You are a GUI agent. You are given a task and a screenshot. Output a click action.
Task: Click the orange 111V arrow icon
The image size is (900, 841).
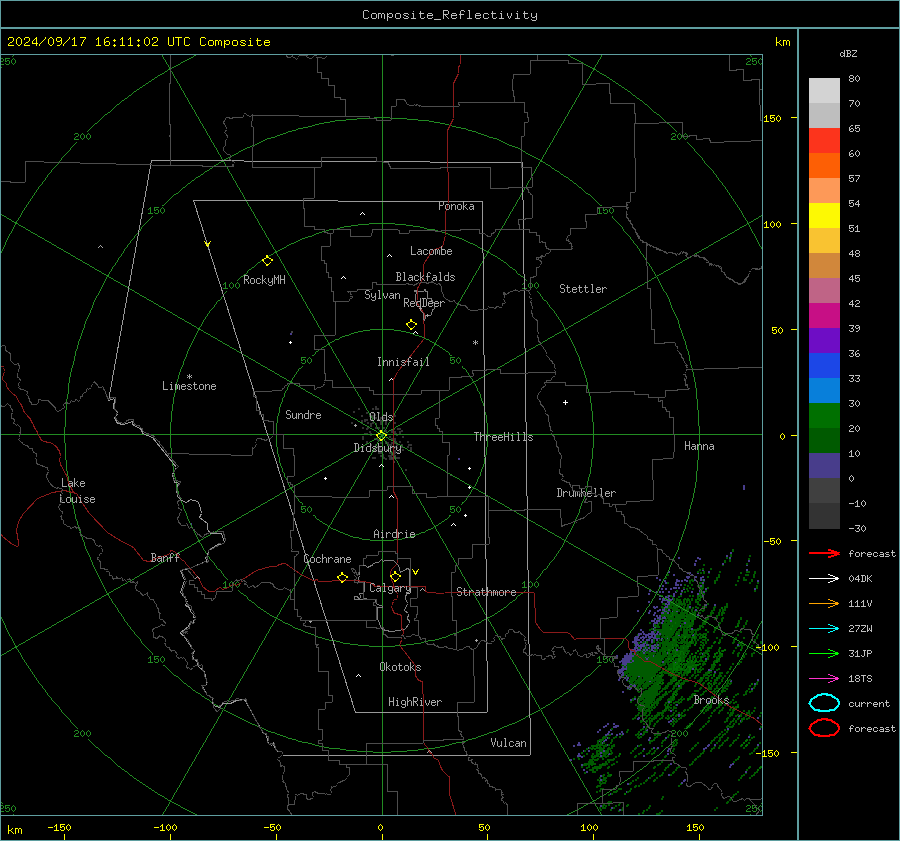[824, 603]
